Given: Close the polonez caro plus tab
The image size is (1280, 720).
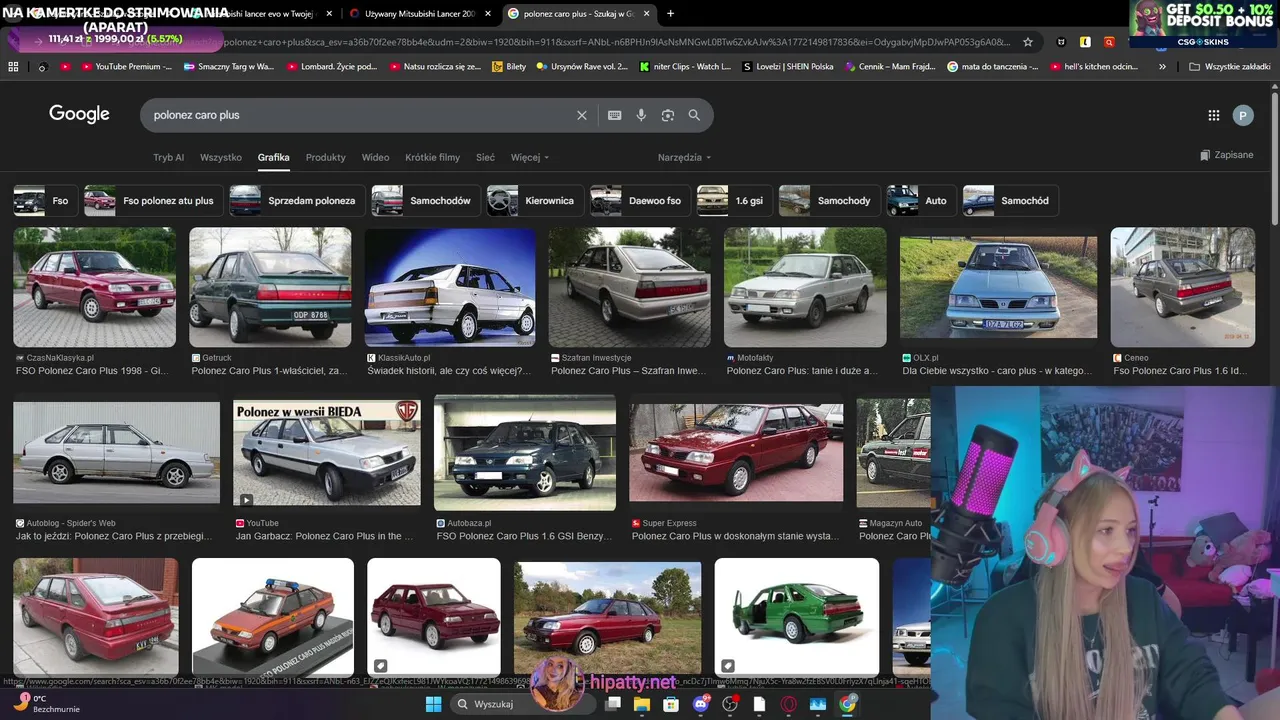Looking at the screenshot, I should (x=647, y=14).
